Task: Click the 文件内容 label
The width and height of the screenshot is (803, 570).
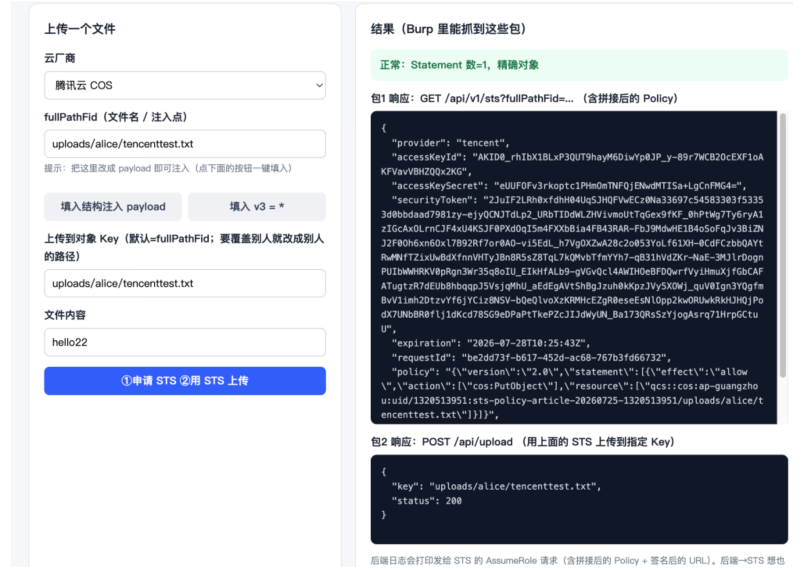Action: click(x=65, y=315)
